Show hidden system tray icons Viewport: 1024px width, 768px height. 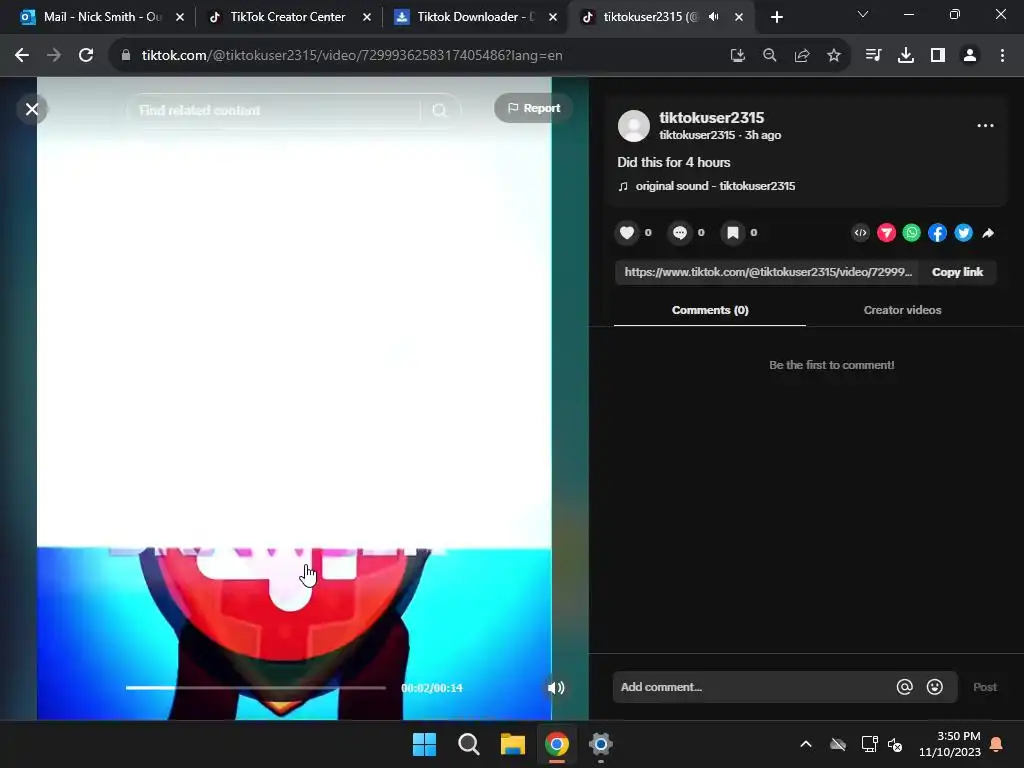[x=806, y=744]
